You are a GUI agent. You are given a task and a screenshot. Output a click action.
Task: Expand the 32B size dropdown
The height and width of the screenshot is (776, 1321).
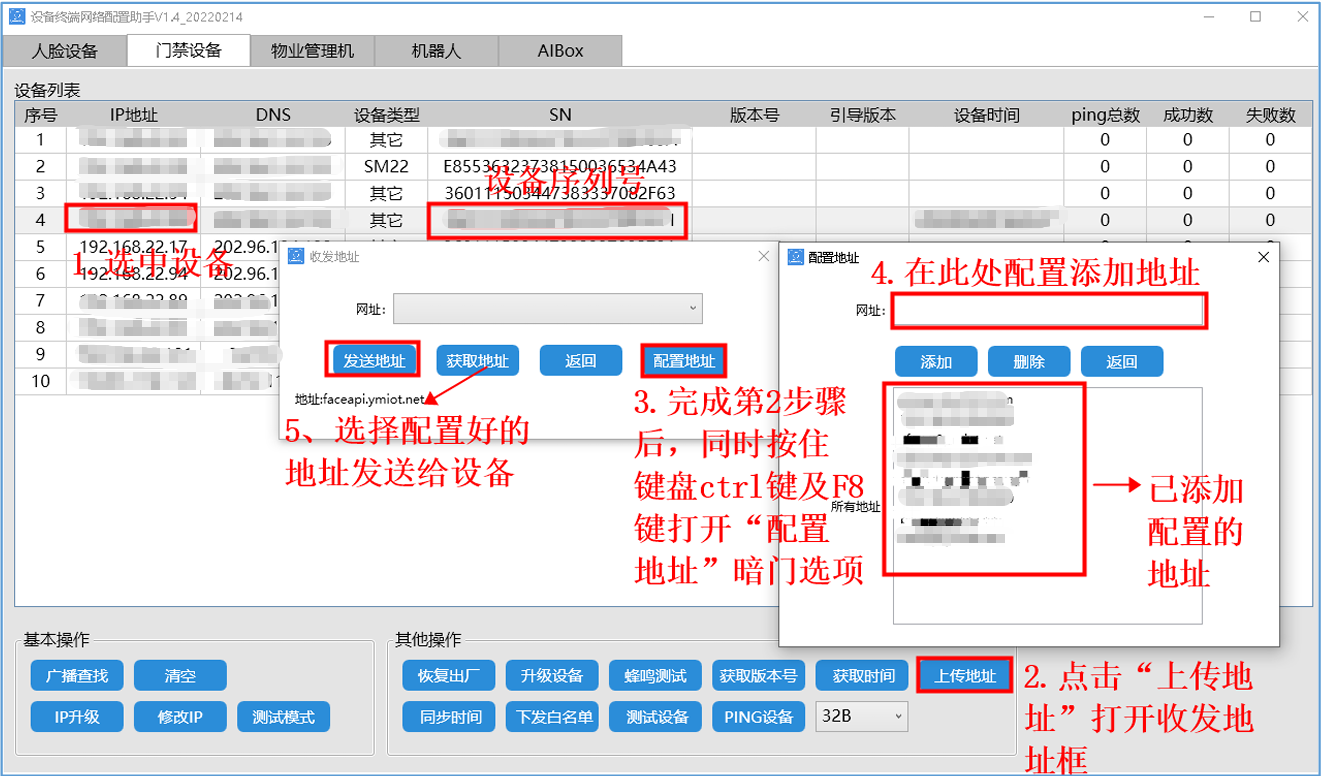click(x=862, y=716)
